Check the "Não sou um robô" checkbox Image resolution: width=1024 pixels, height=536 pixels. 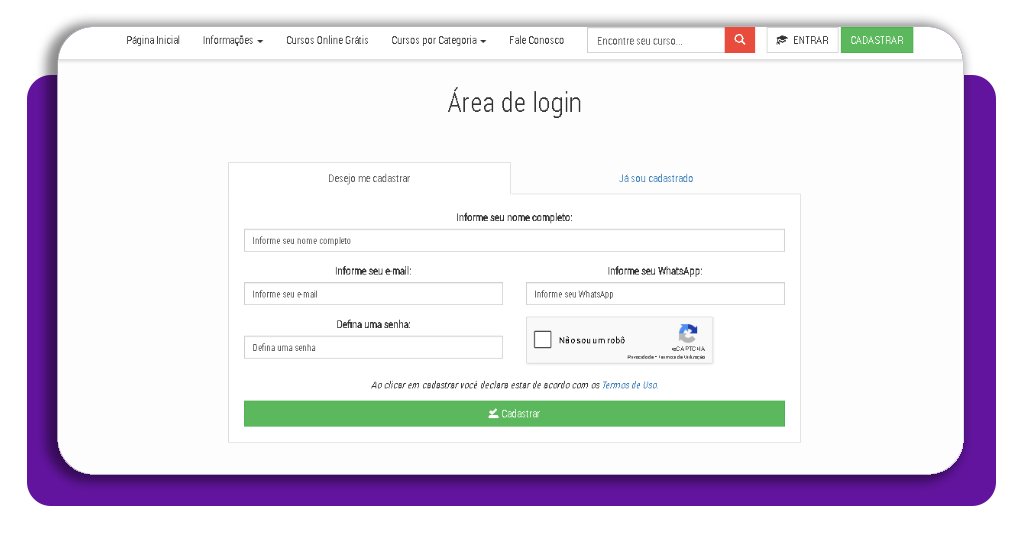543,340
